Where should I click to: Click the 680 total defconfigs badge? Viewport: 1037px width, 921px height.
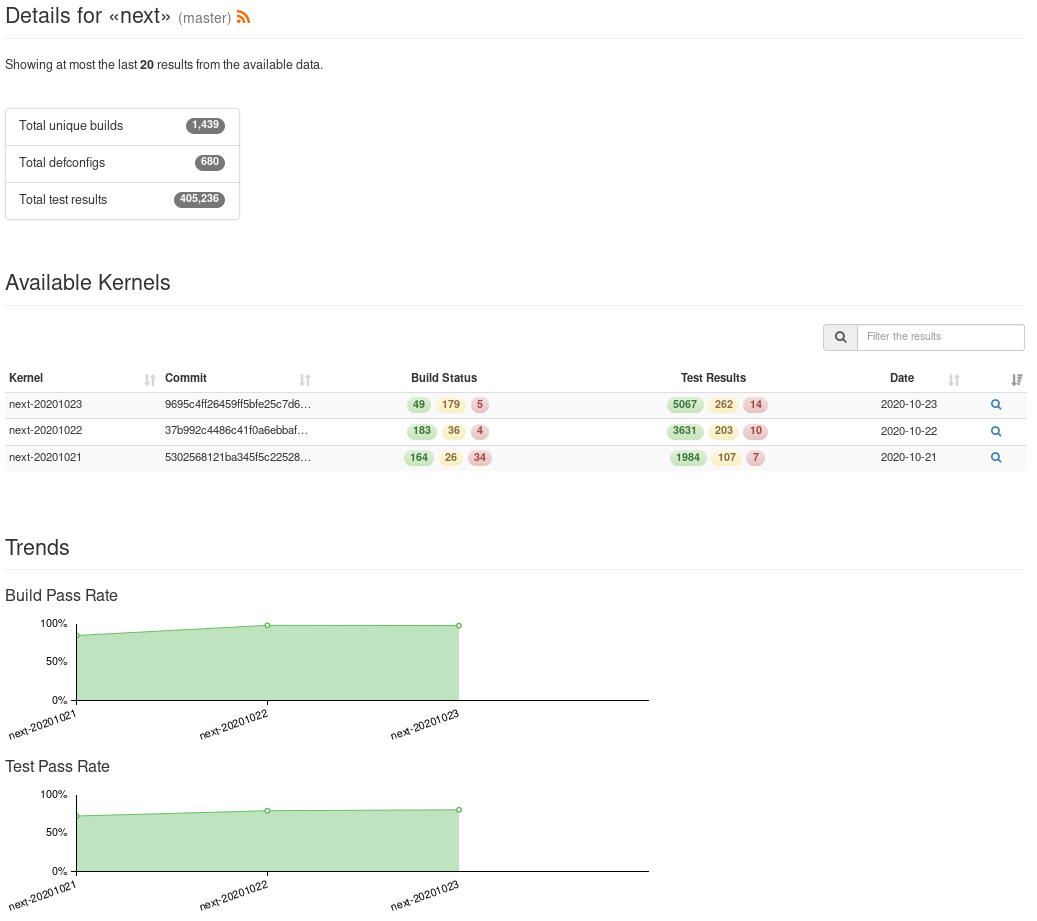point(210,162)
